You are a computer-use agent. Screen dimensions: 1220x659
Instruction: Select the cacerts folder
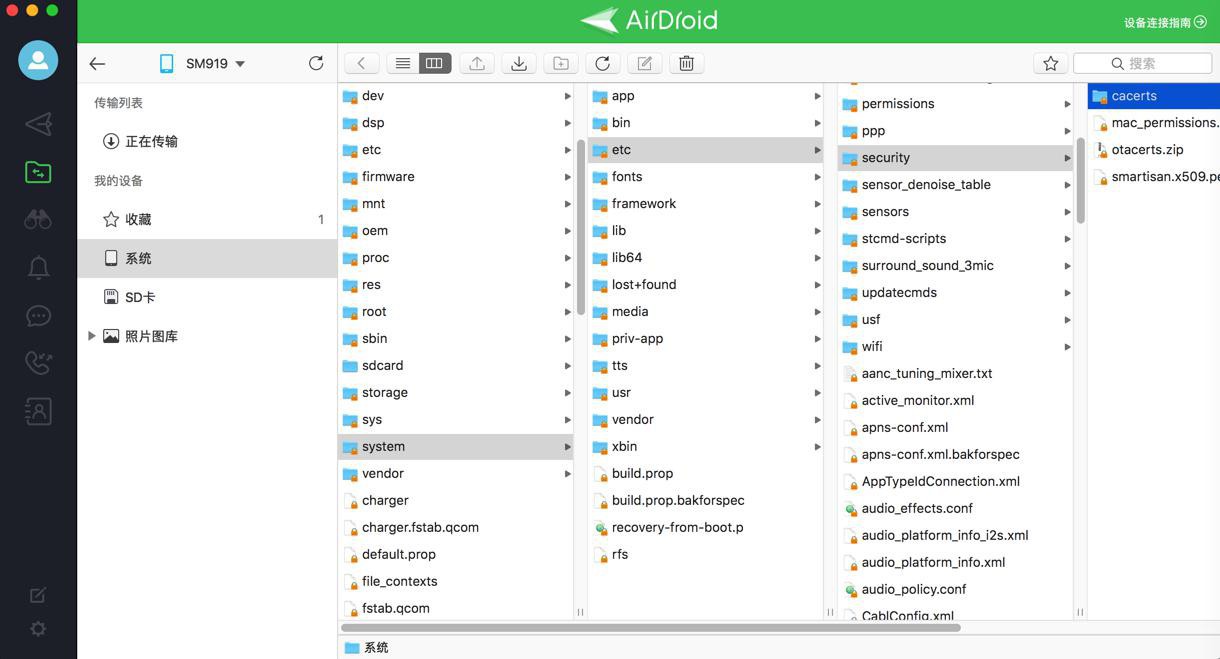(1154, 96)
